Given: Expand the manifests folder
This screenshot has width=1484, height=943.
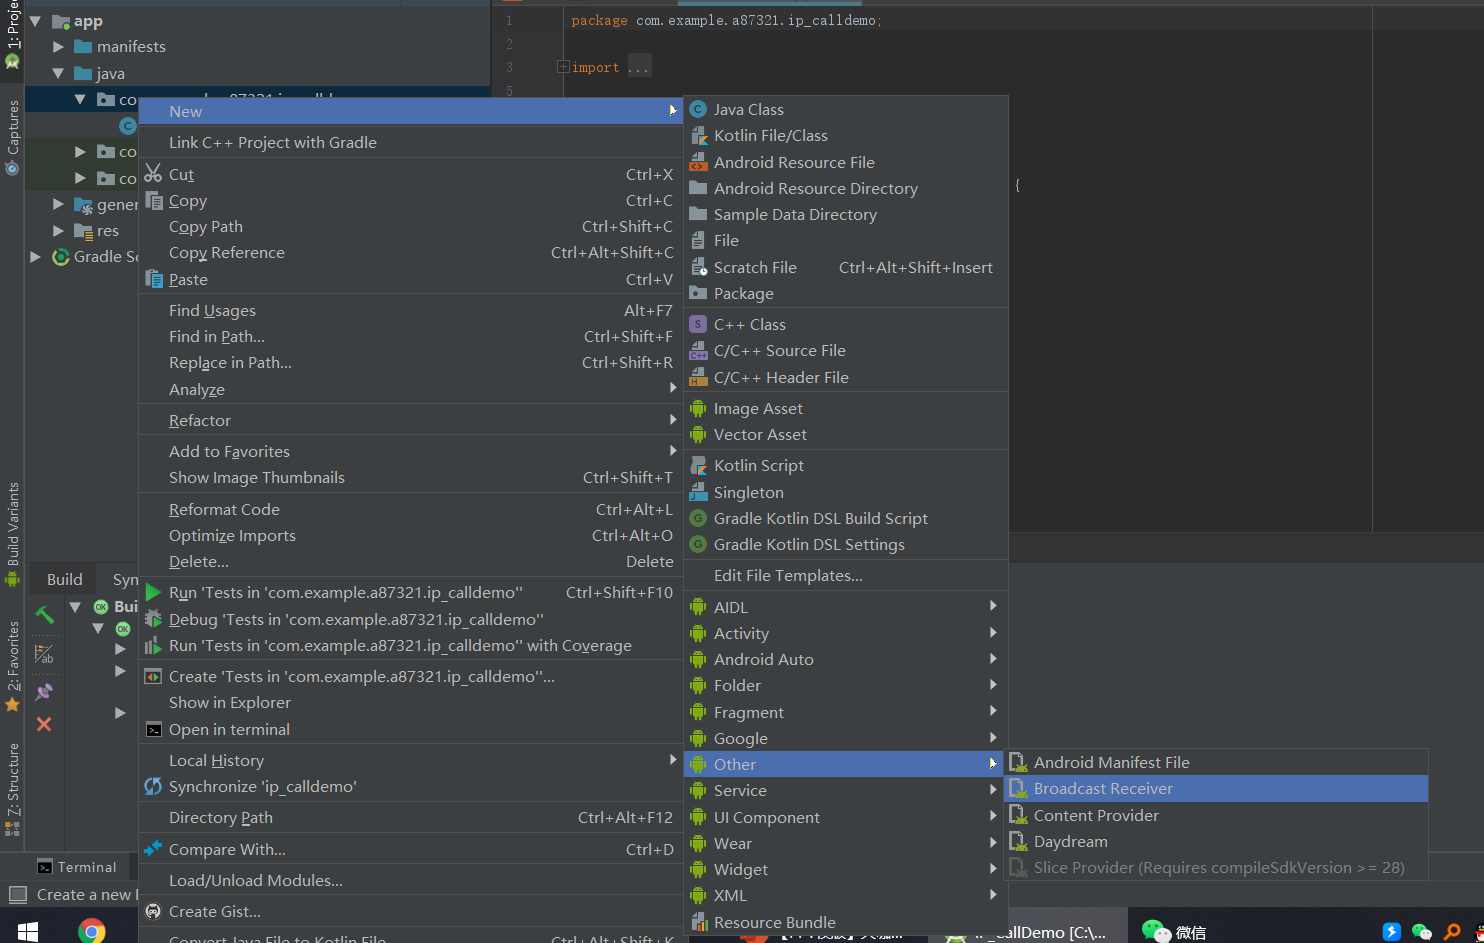Looking at the screenshot, I should (x=58, y=46).
